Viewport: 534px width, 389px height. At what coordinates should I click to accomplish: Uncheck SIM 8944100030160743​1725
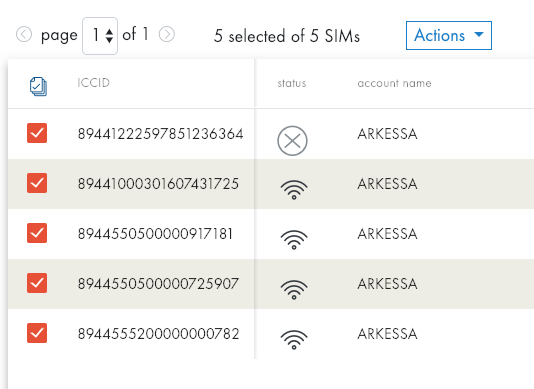[x=37, y=183]
